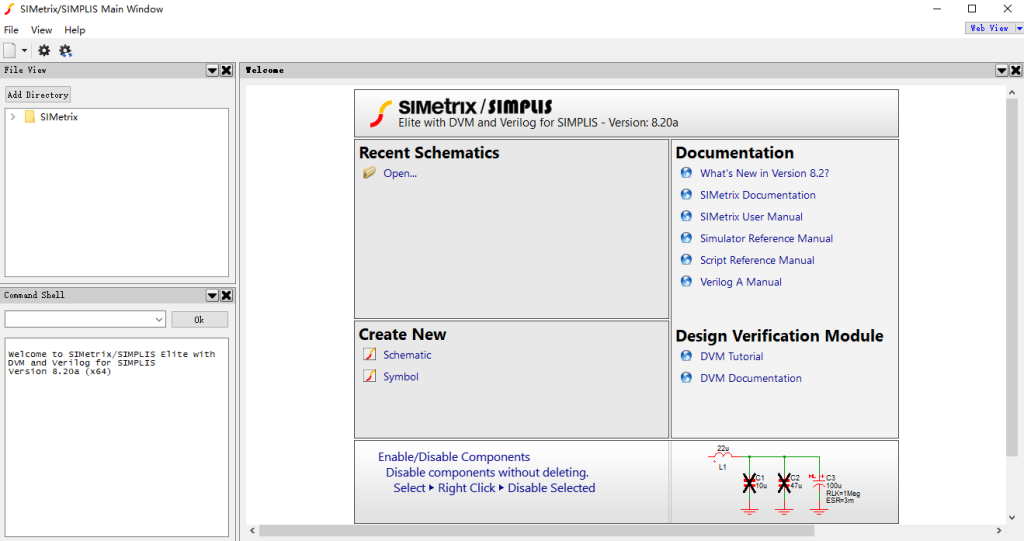The image size is (1024, 541).
Task: Click globe icon beside SIMetrix Documentation
Action: tap(686, 194)
